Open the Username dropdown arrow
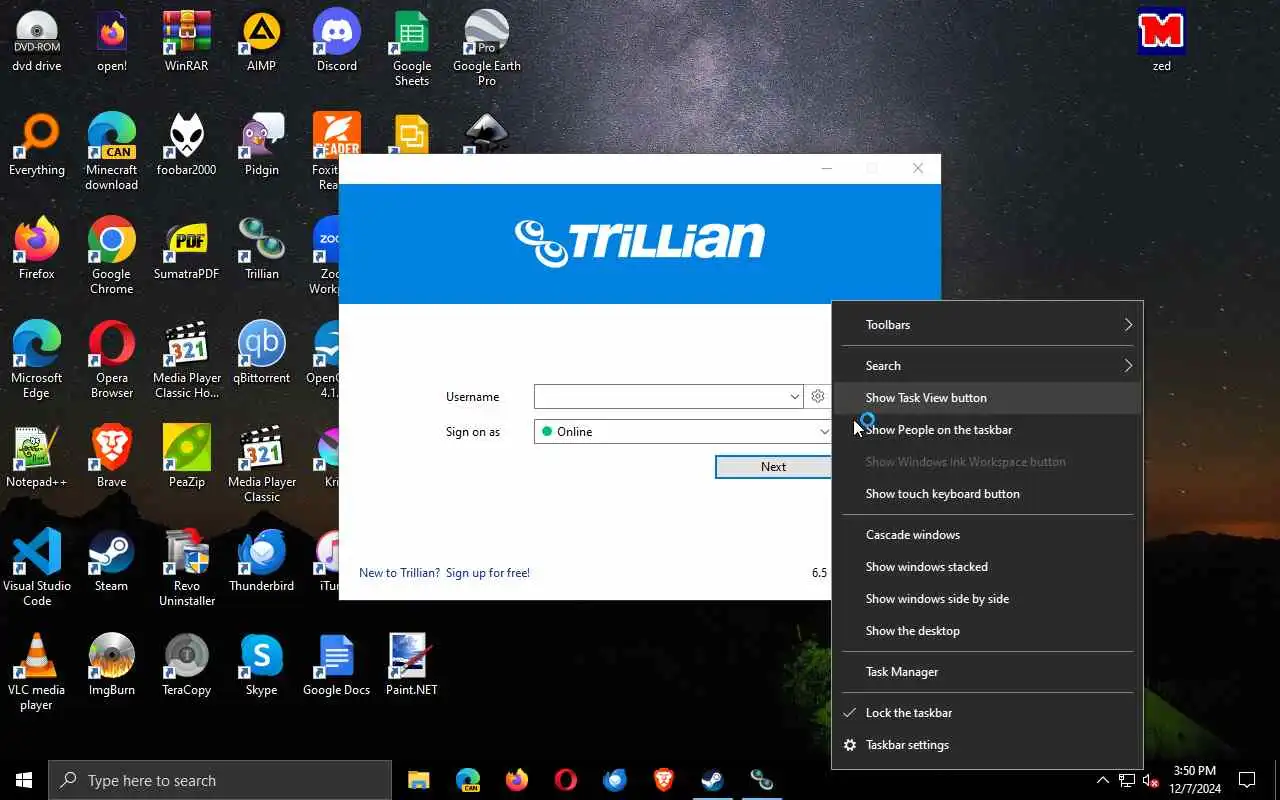Image resolution: width=1280 pixels, height=800 pixels. pos(794,397)
